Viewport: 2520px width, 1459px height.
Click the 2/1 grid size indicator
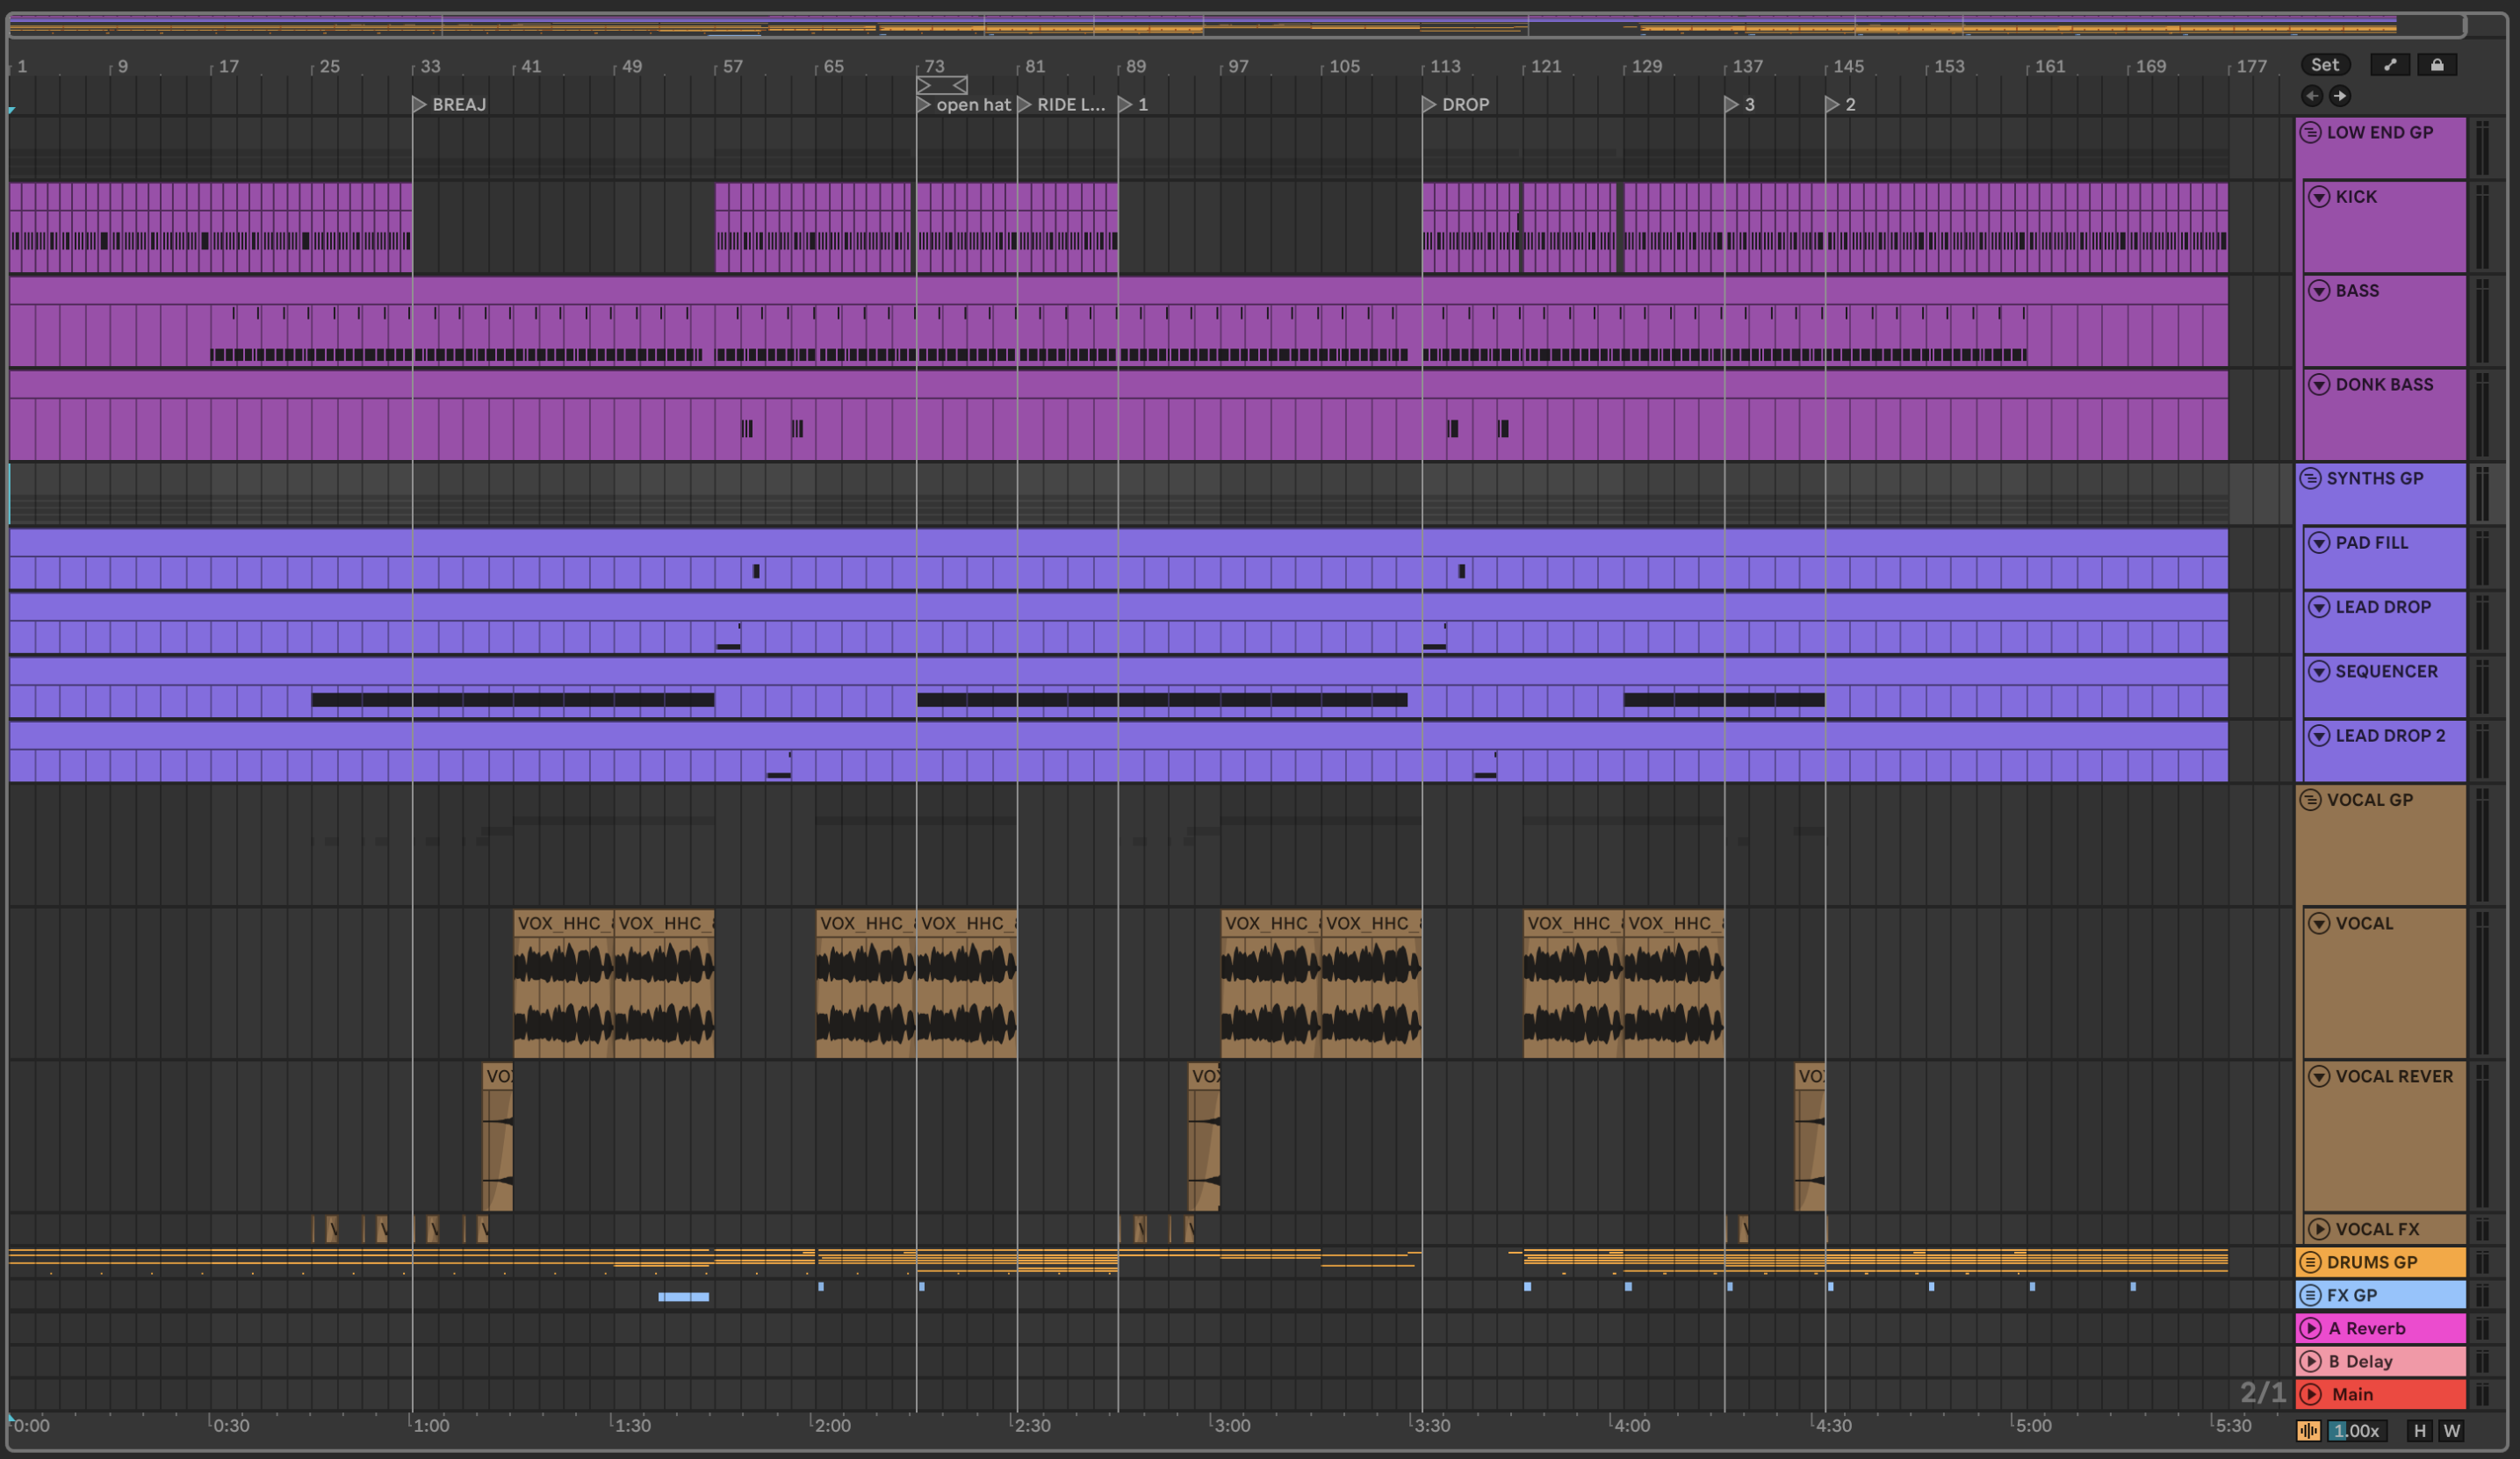tap(2262, 1393)
